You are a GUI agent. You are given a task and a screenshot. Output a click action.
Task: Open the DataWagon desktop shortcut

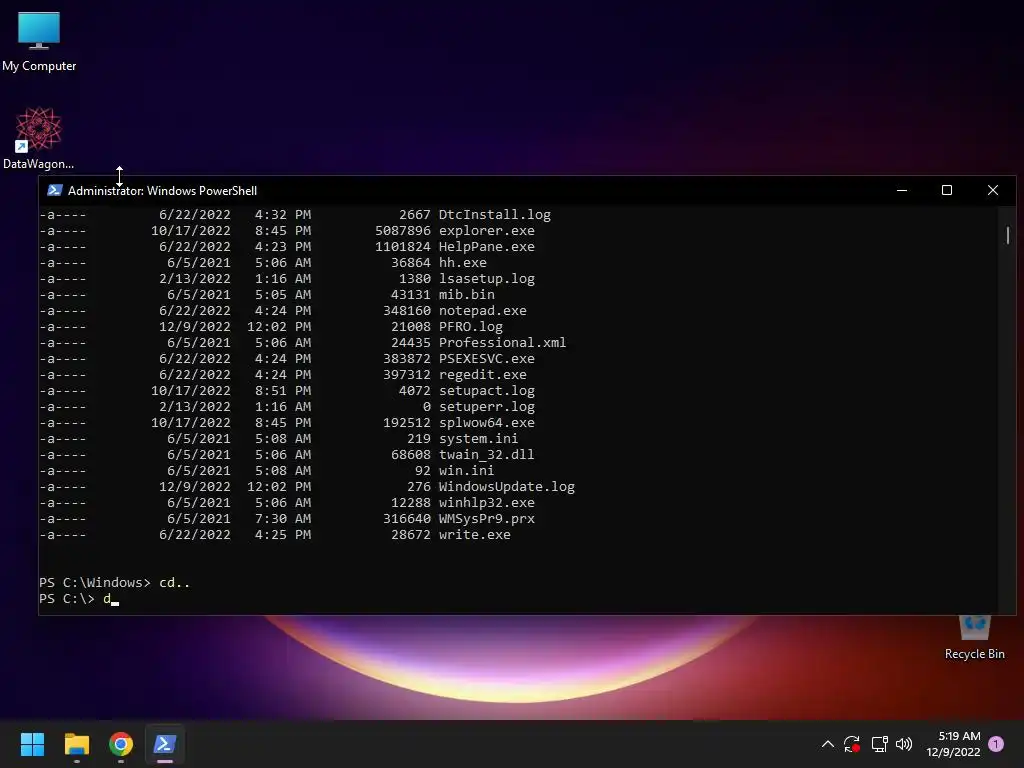[x=39, y=138]
